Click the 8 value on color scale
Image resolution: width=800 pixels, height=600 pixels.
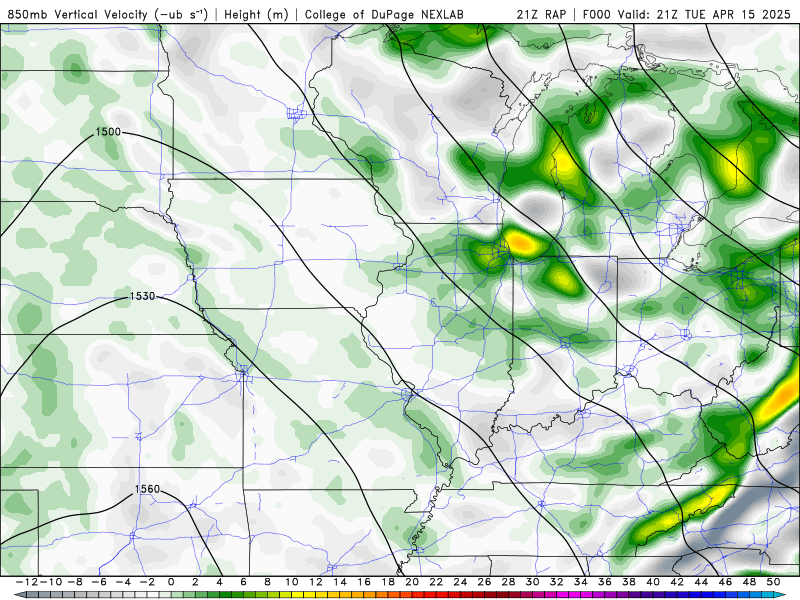point(267,582)
